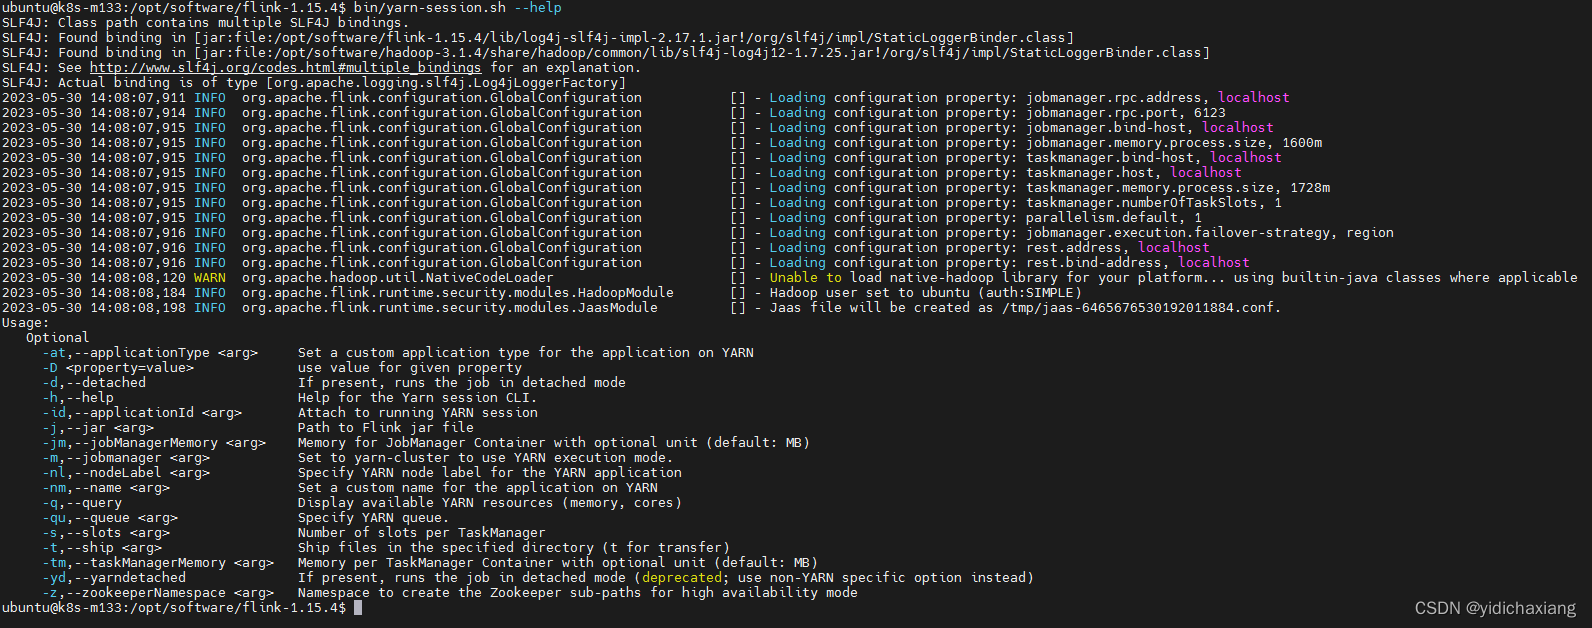Click the timestamp 2023-05-30 14:08:07,911
1592x628 pixels.
point(94,98)
